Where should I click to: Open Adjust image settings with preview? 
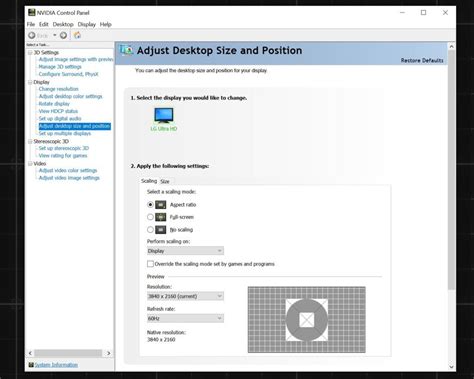pos(76,59)
